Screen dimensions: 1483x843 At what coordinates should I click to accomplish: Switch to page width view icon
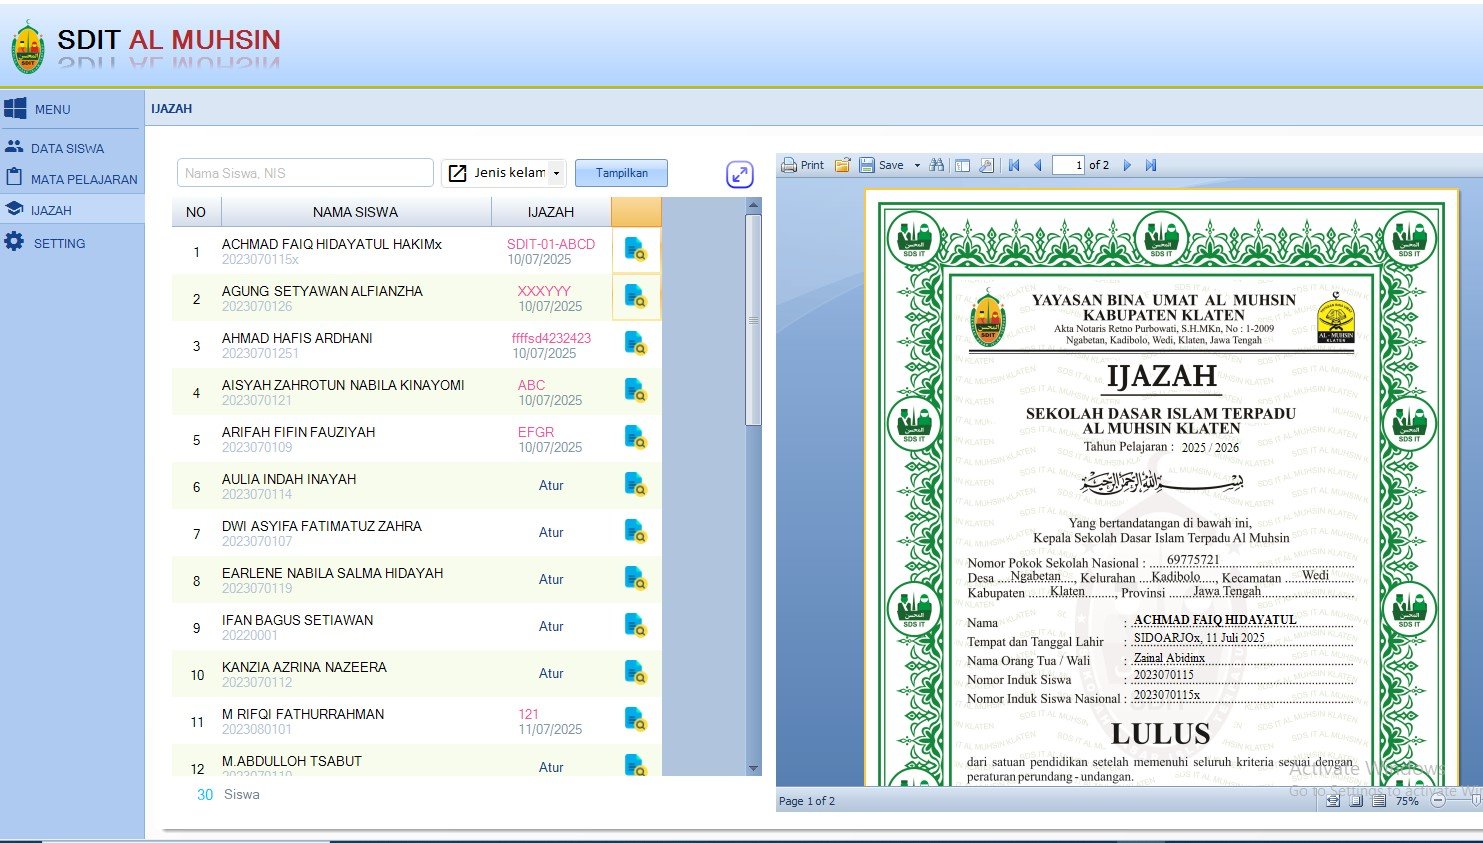1334,800
